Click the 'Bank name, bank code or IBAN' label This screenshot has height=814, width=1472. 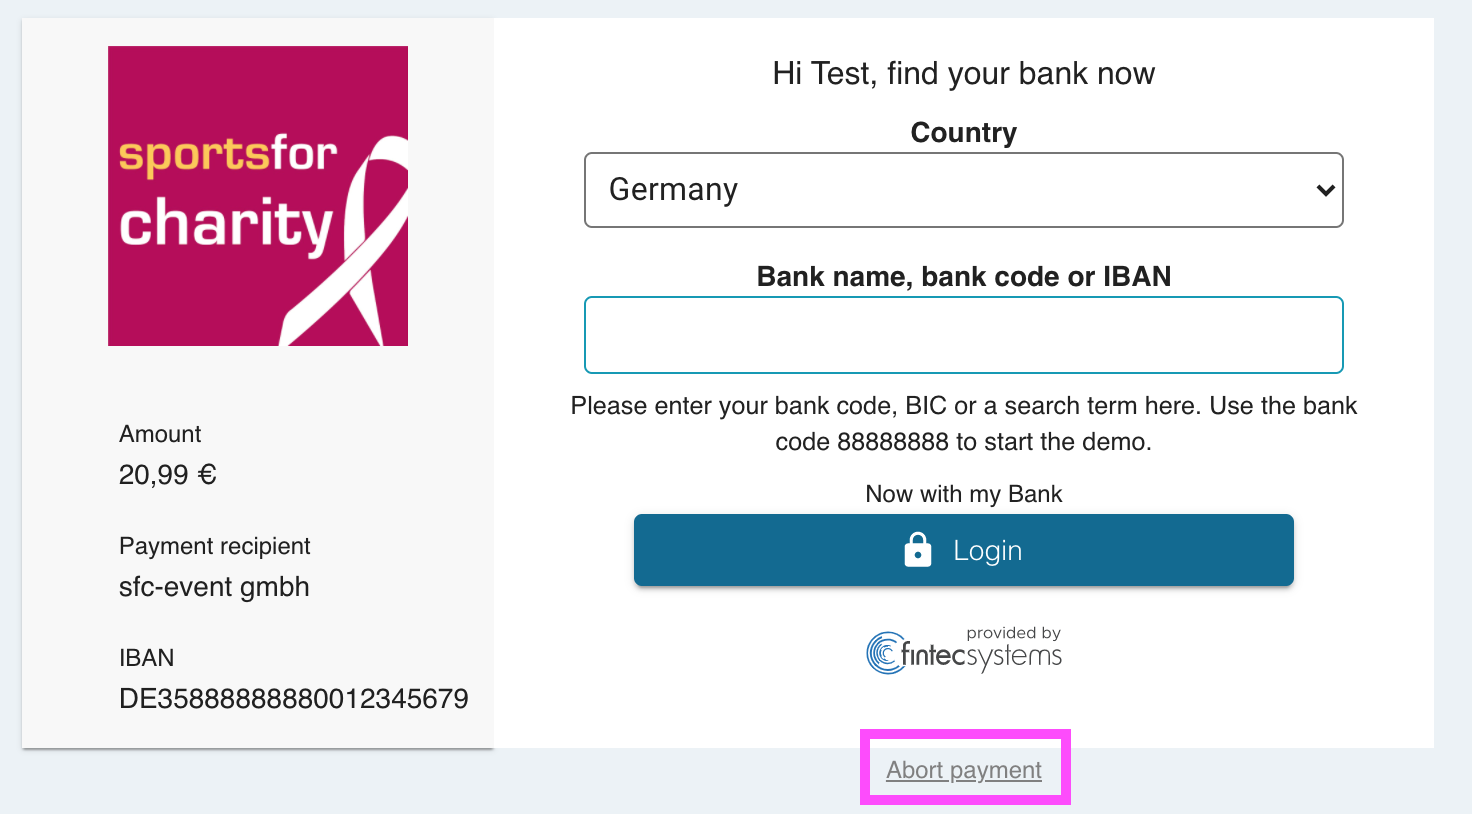click(963, 277)
